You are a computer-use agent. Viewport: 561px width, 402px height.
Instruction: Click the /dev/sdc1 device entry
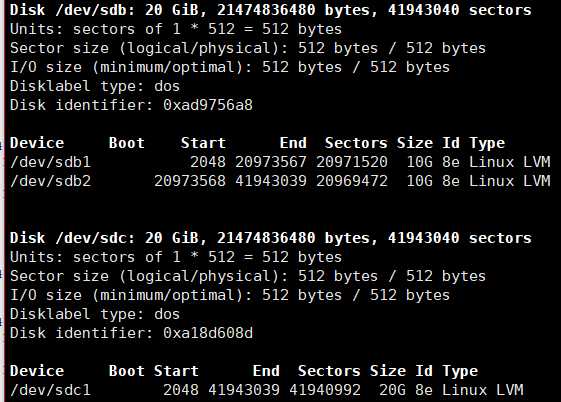[x=50, y=390]
